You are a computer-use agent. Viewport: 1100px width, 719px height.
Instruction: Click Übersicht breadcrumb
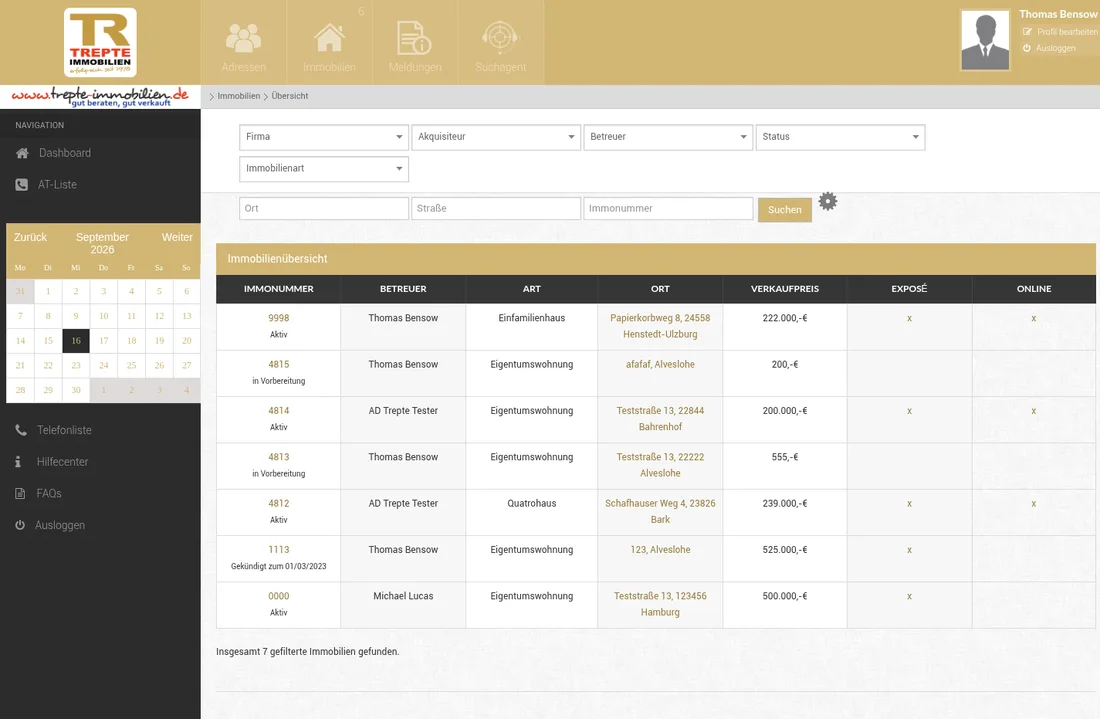pos(290,96)
